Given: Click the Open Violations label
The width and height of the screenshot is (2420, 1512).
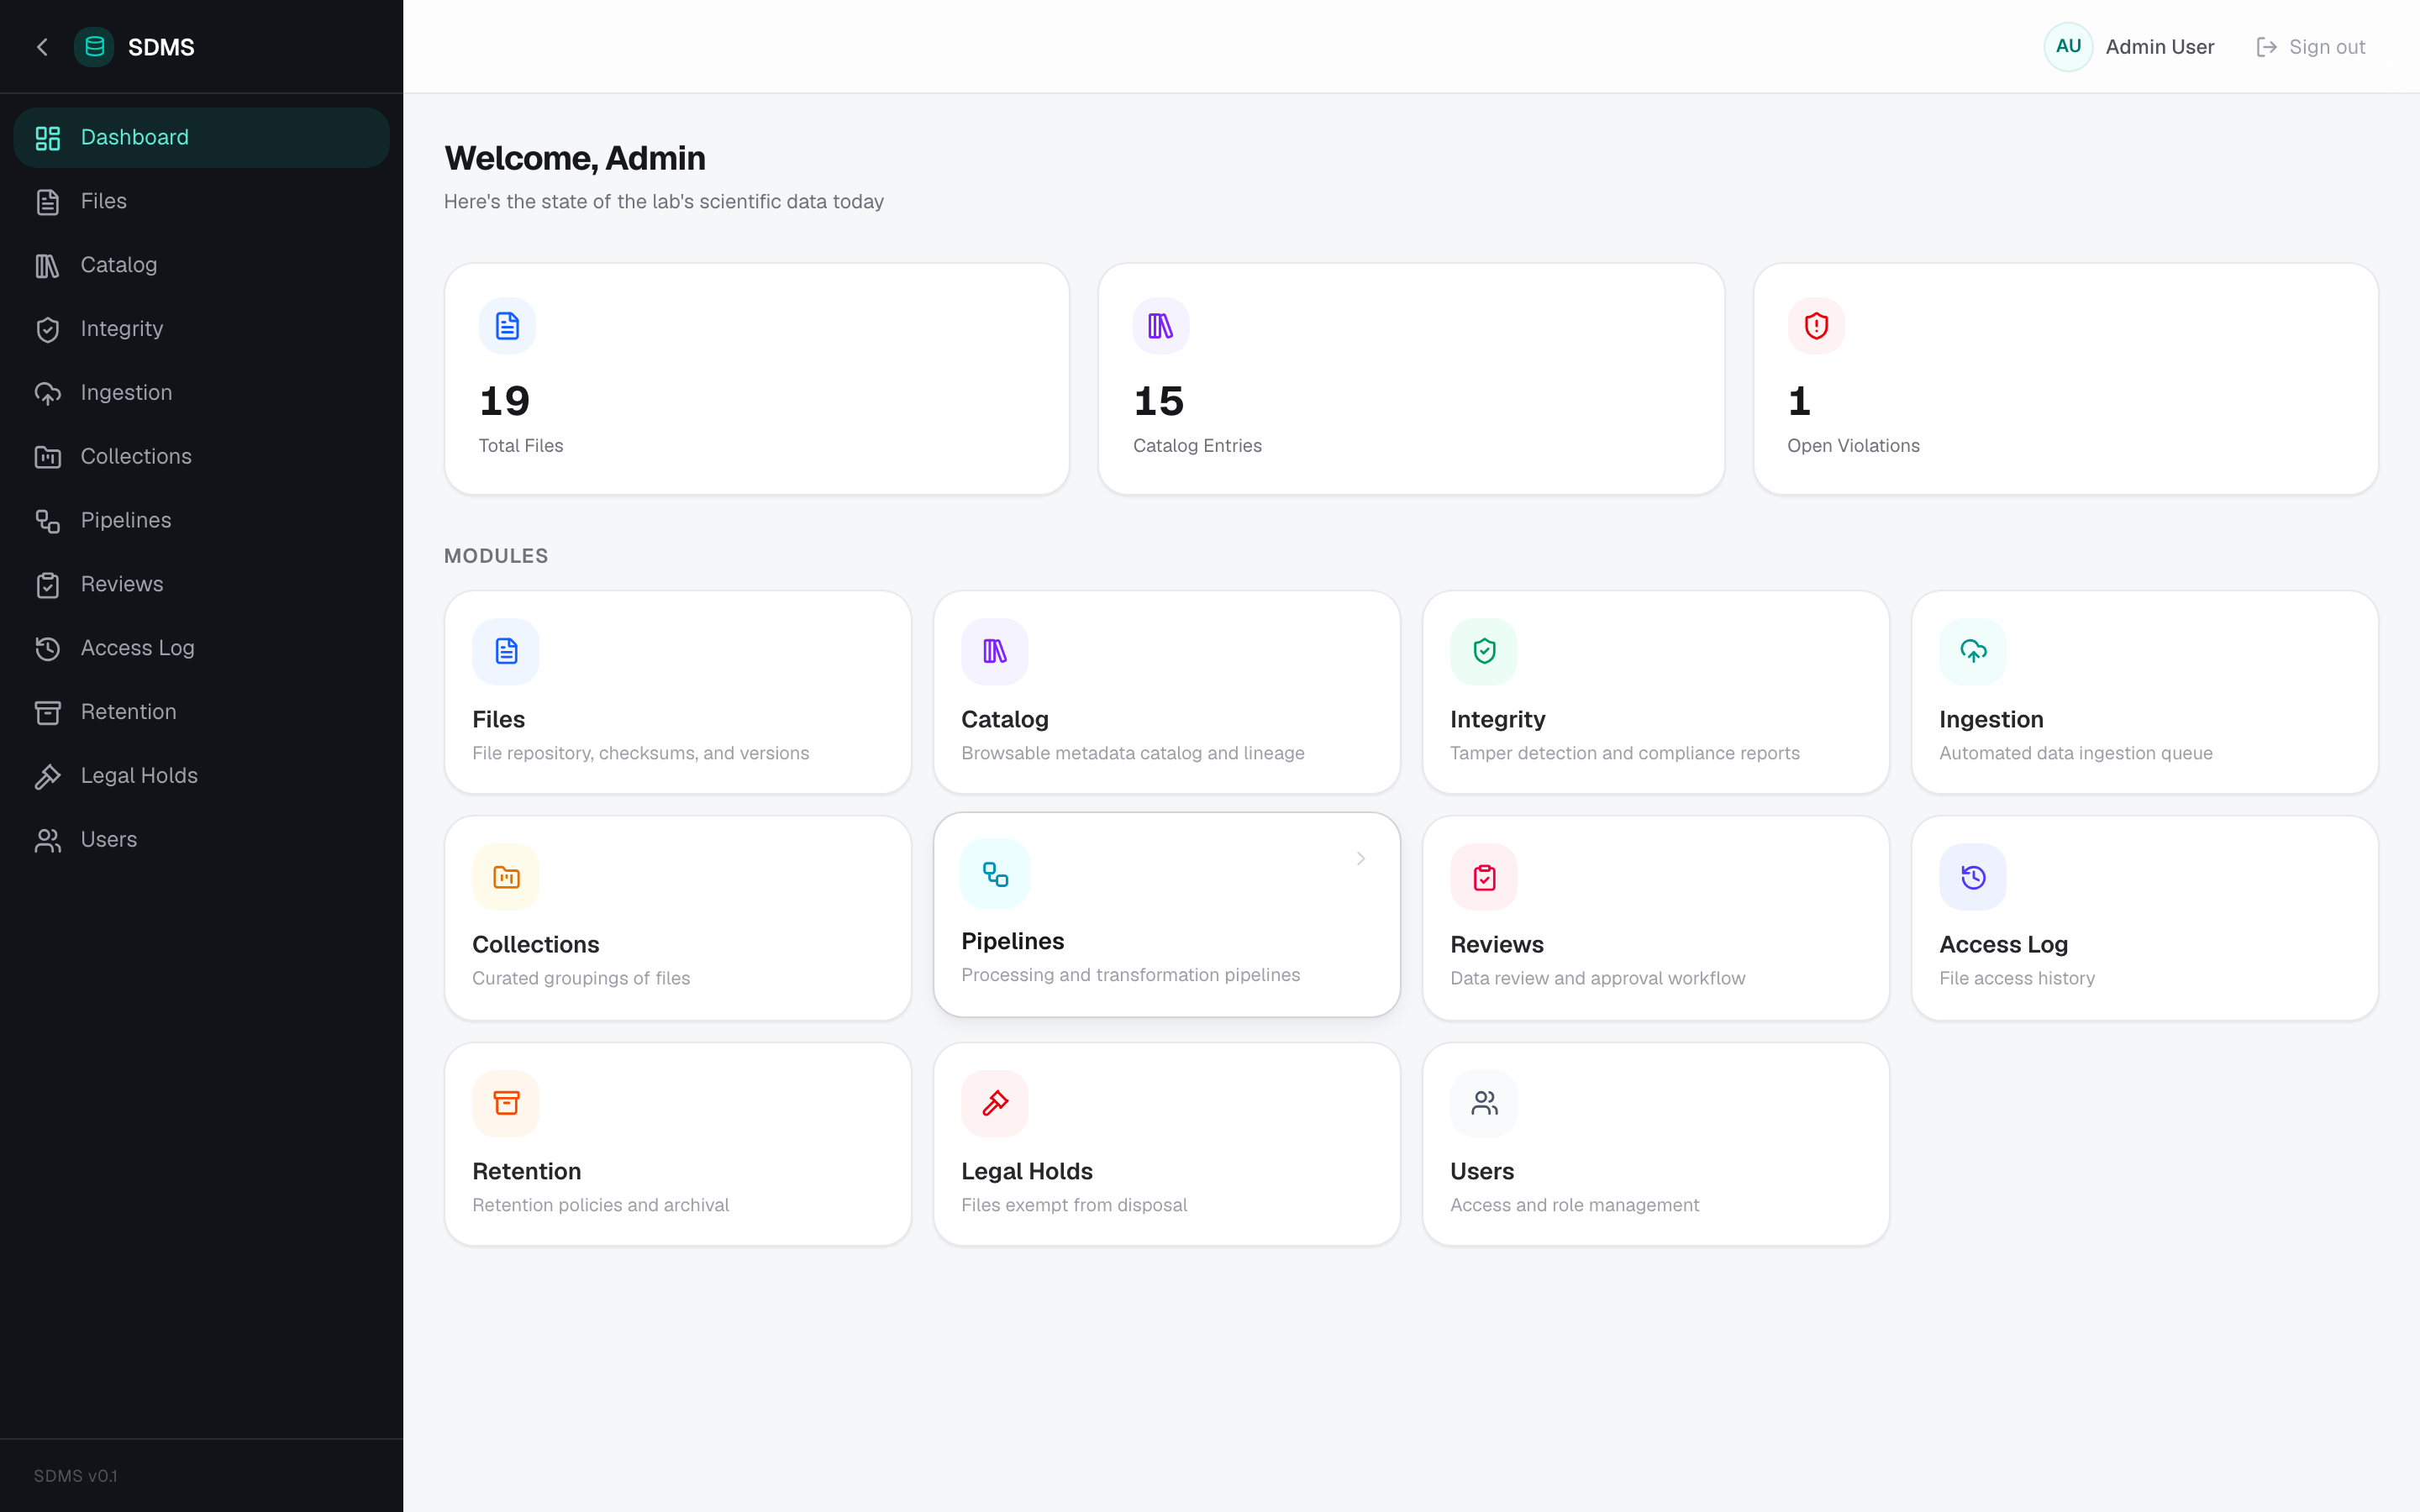Looking at the screenshot, I should (x=1853, y=446).
